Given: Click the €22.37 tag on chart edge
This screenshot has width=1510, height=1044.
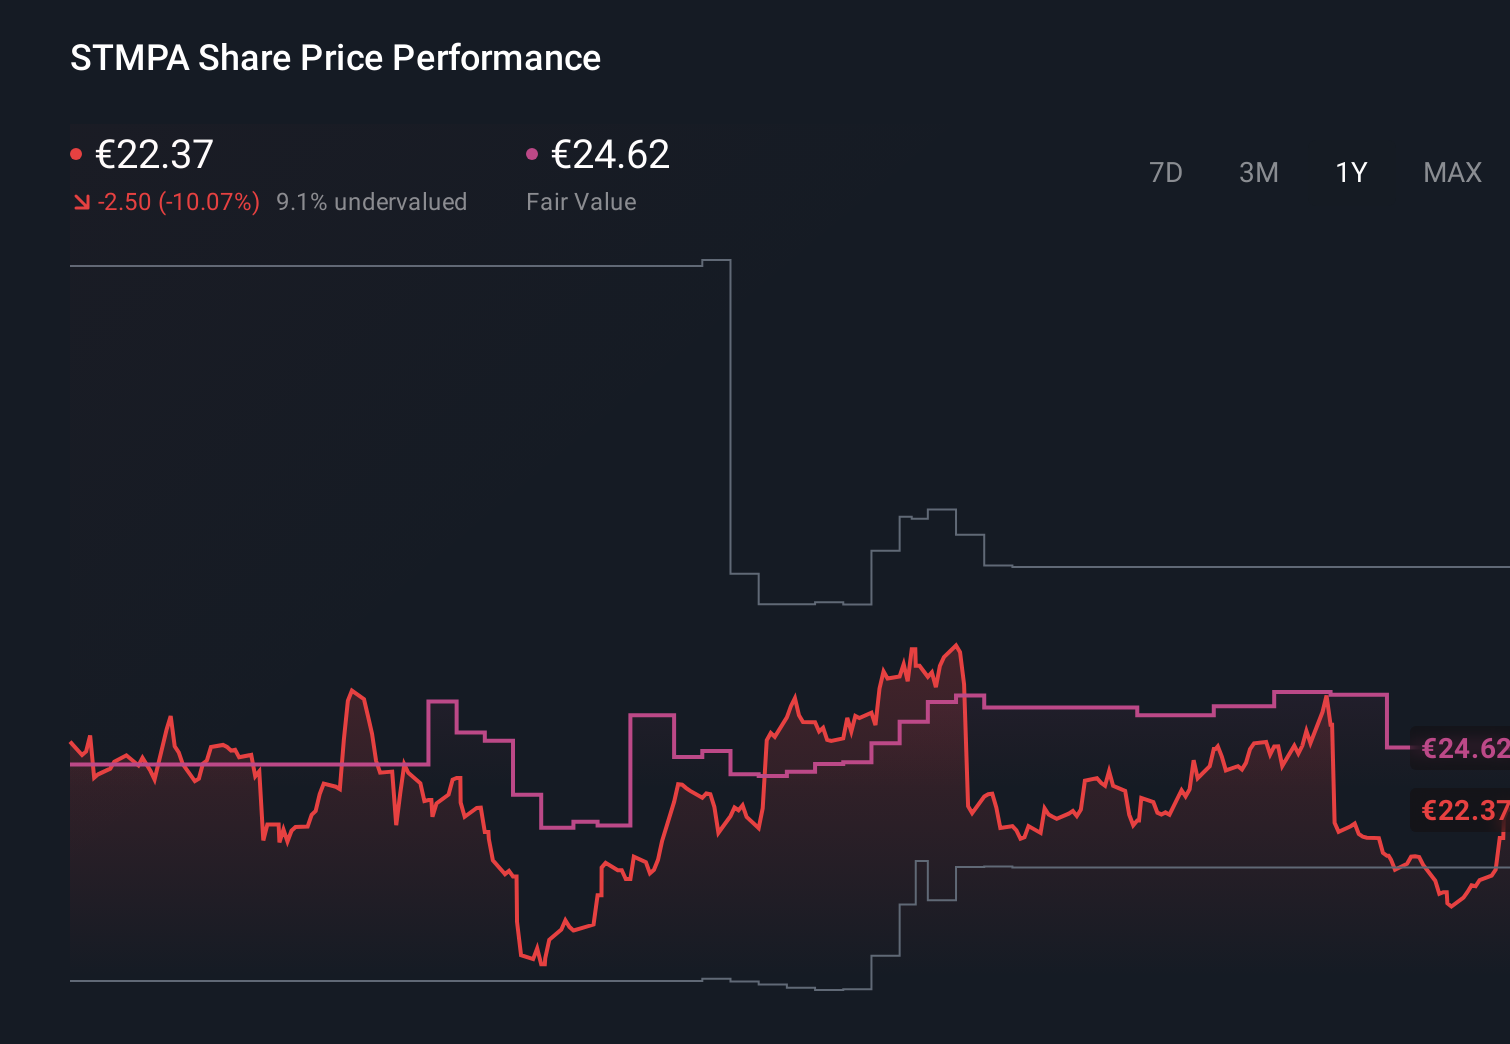Looking at the screenshot, I should 1464,810.
